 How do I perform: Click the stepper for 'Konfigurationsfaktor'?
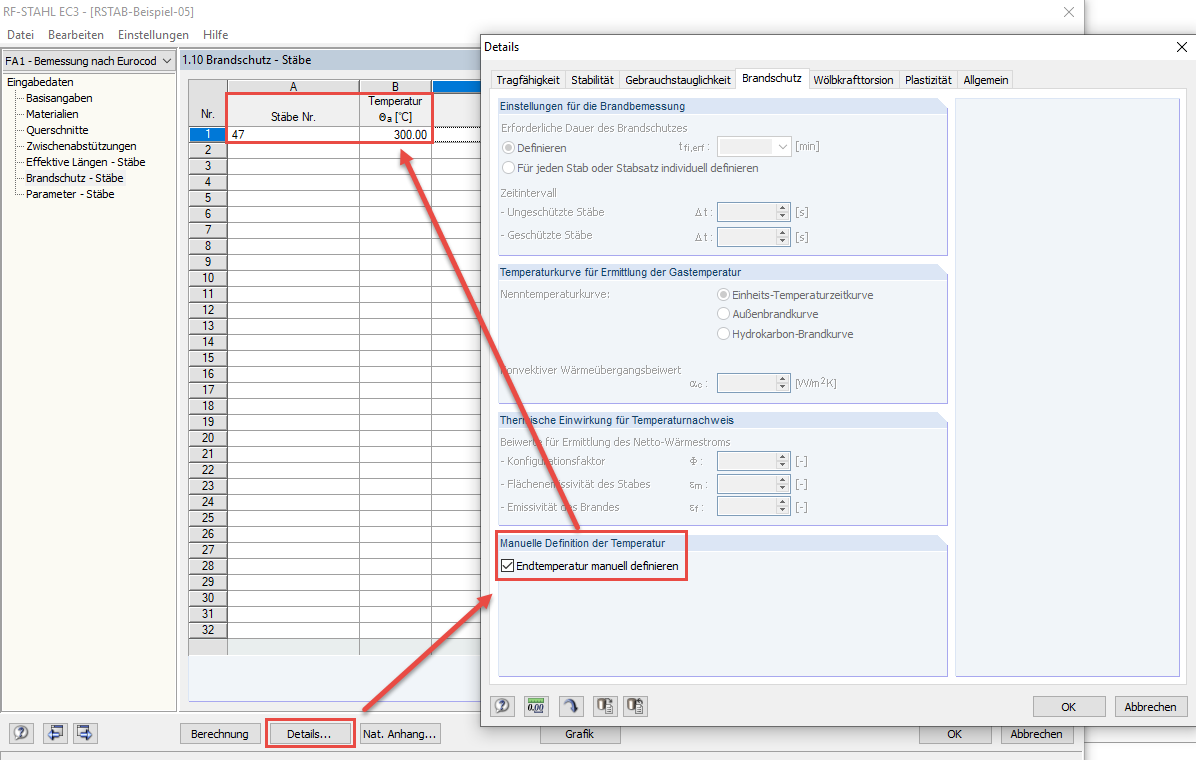(x=781, y=461)
